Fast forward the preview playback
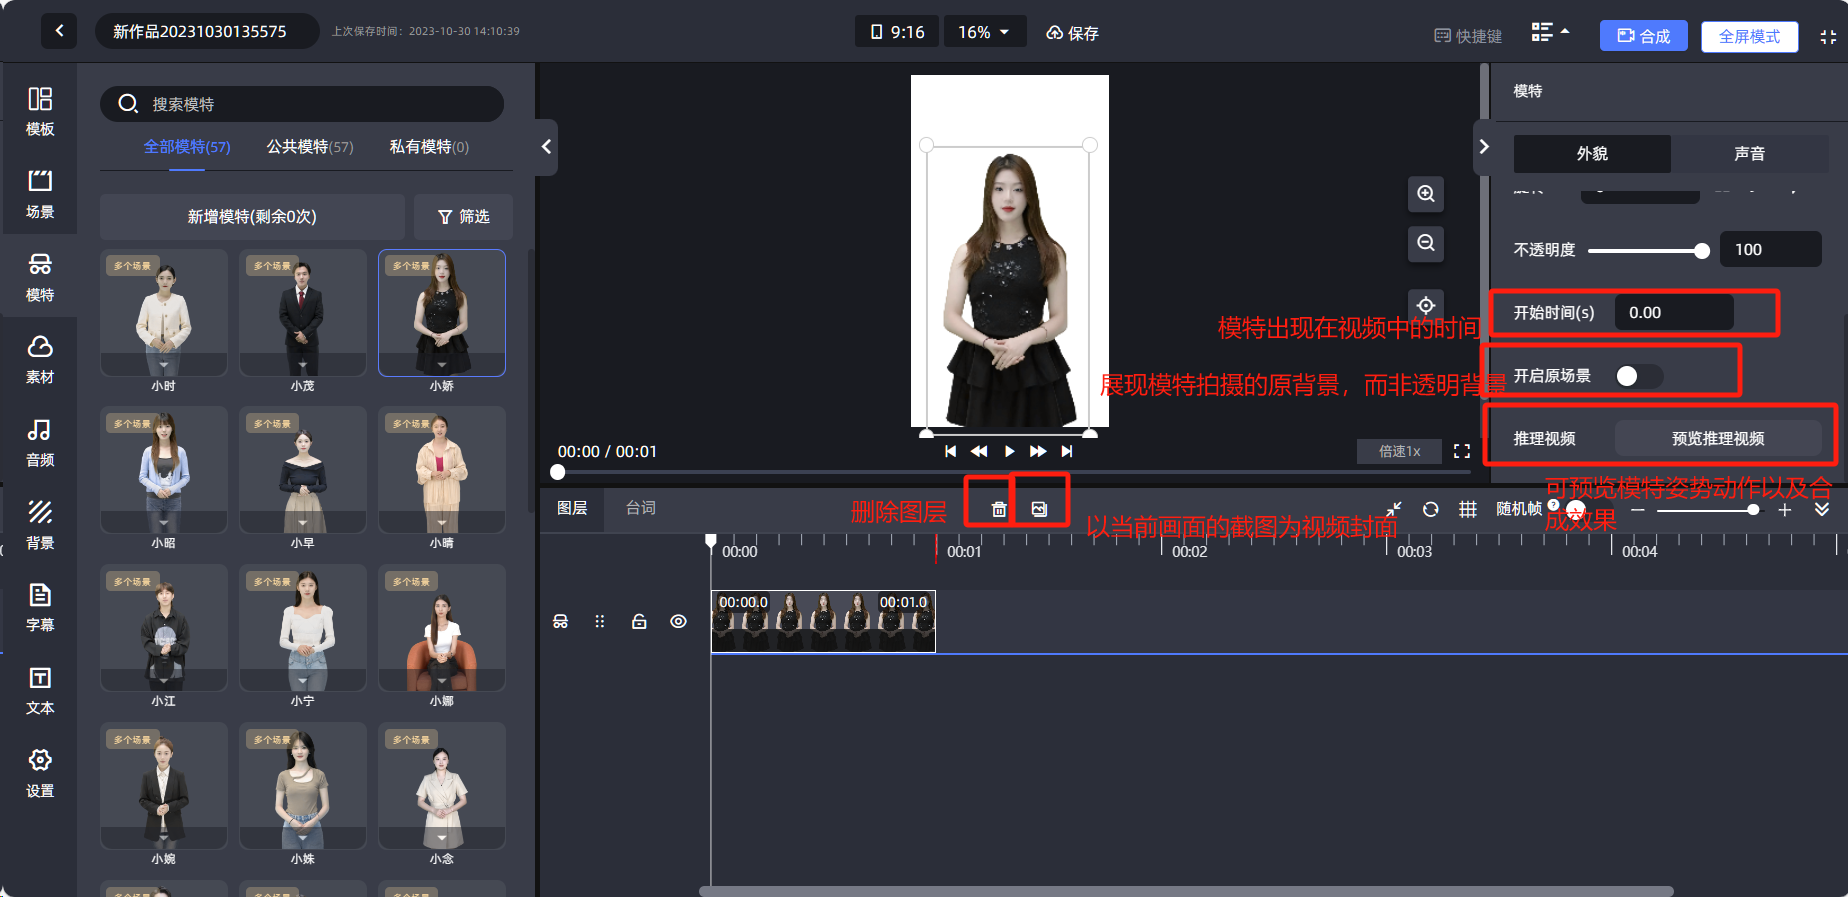1848x897 pixels. pyautogui.click(x=1038, y=451)
